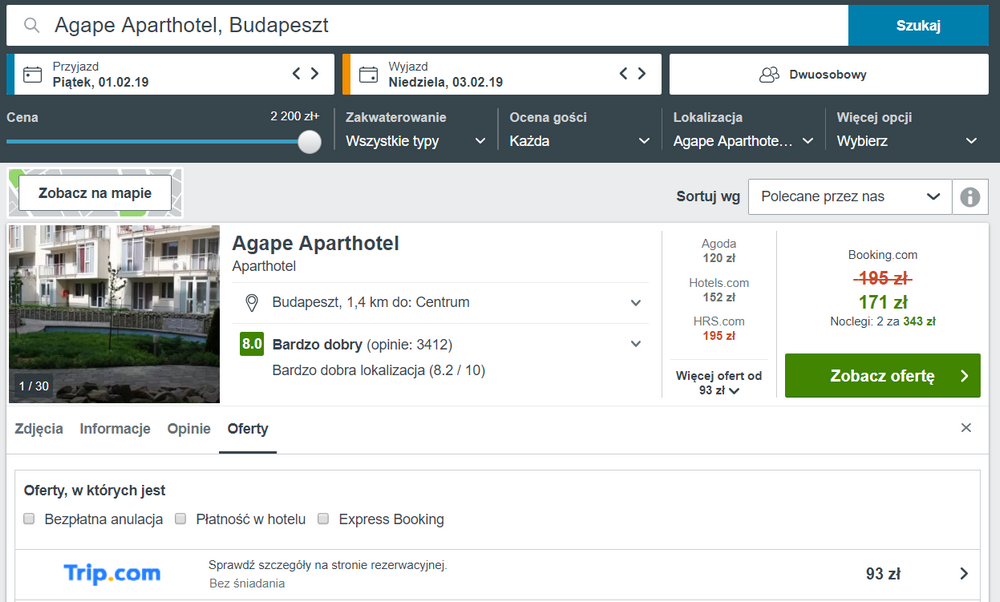Click Booking.com 171 zł price
The height and width of the screenshot is (602, 1000).
click(883, 302)
